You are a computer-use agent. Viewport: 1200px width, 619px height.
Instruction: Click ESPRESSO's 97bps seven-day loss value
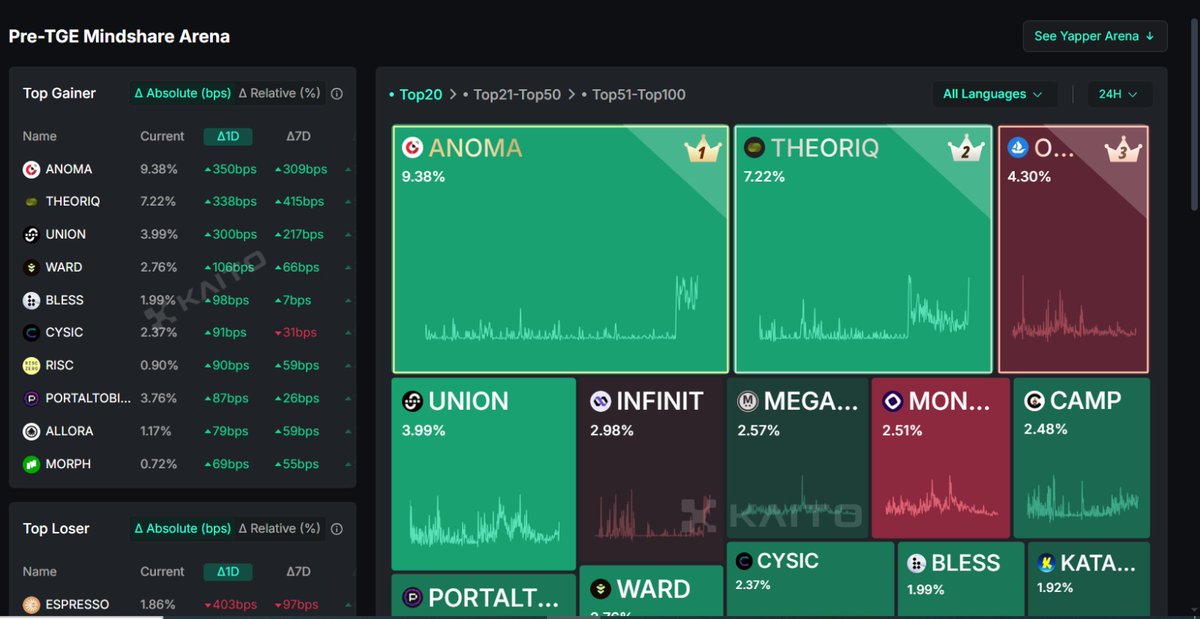click(x=295, y=605)
